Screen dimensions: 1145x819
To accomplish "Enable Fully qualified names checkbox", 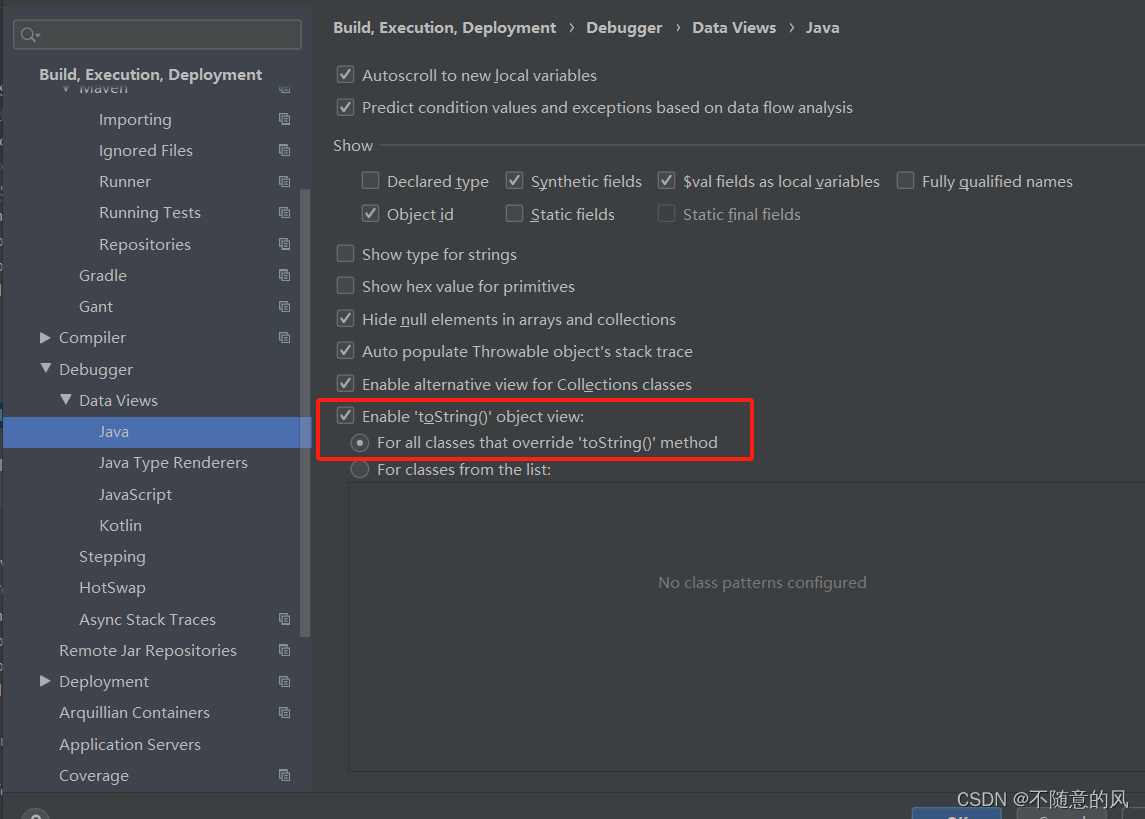I will 905,180.
